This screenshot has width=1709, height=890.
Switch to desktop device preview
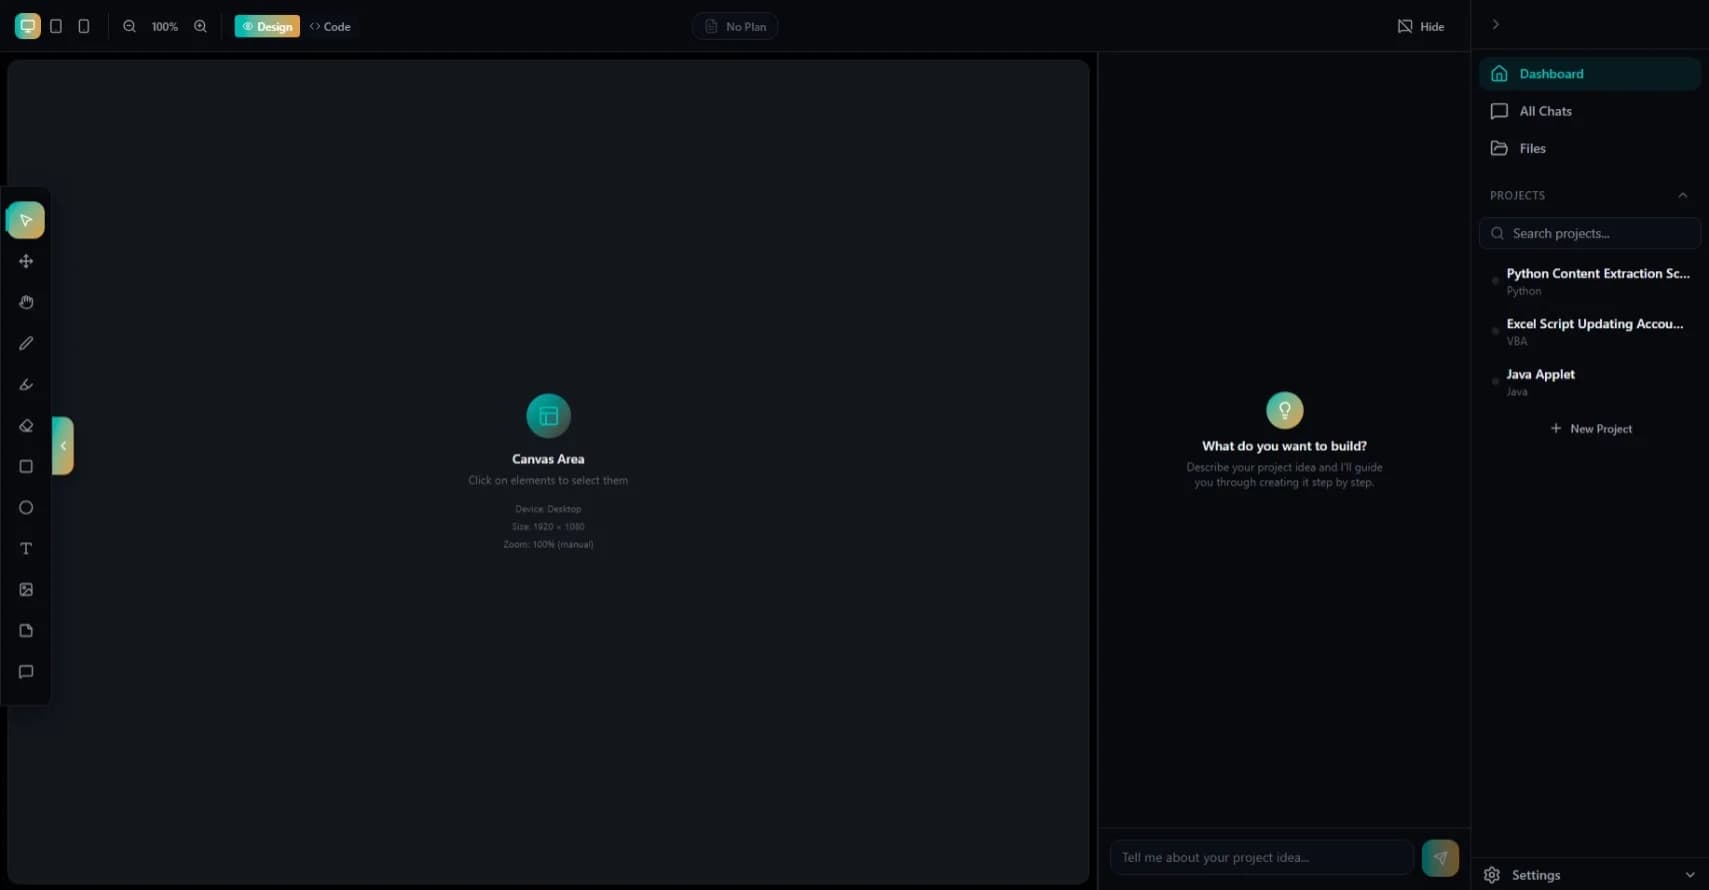[28, 26]
